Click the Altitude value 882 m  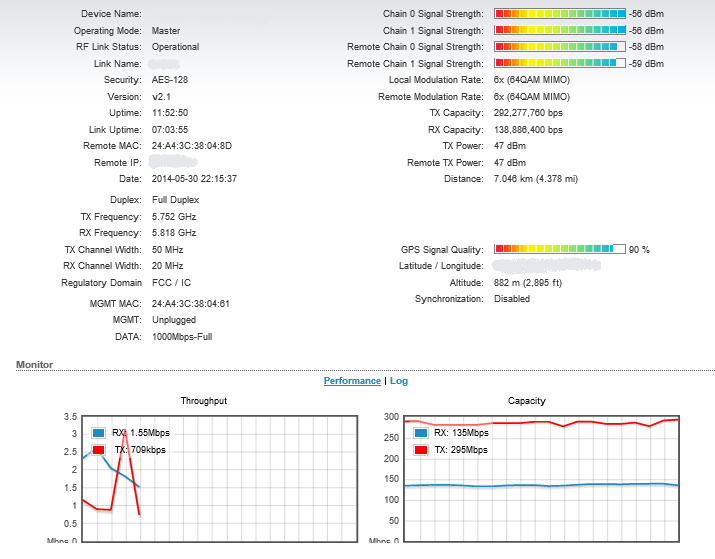[528, 283]
